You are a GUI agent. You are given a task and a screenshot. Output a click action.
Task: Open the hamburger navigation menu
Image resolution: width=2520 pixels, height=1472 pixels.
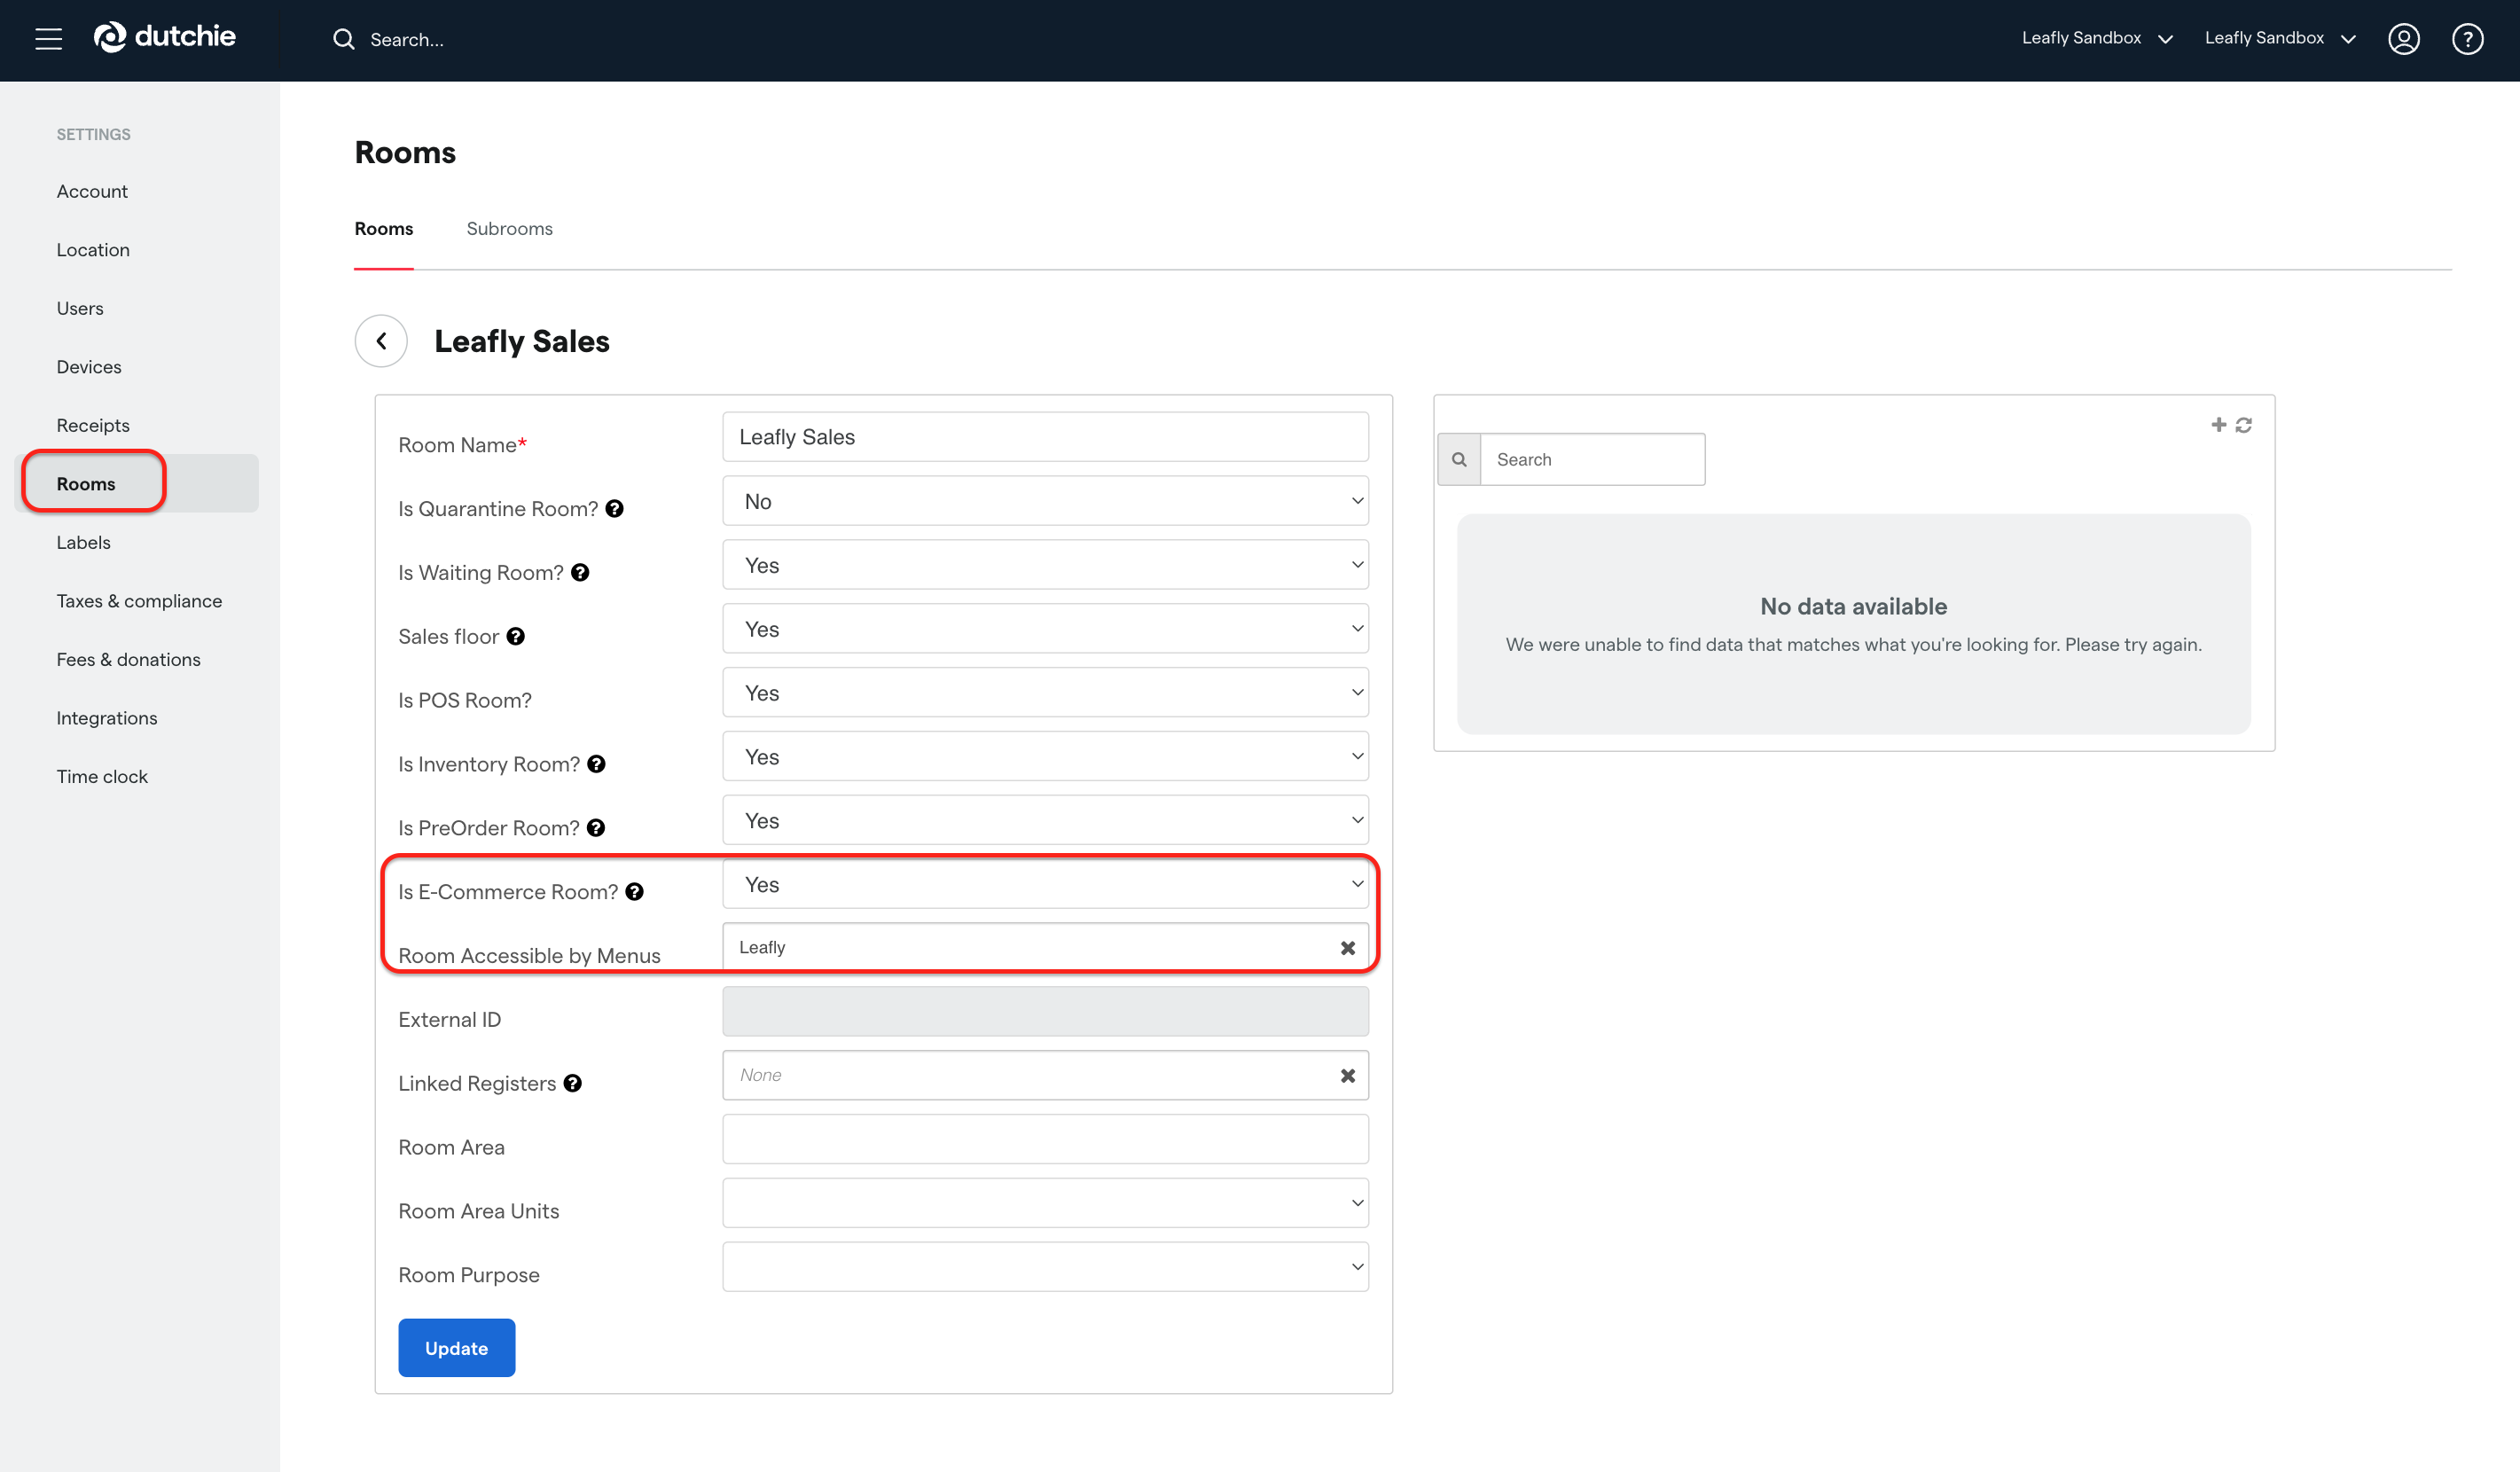pyautogui.click(x=48, y=39)
